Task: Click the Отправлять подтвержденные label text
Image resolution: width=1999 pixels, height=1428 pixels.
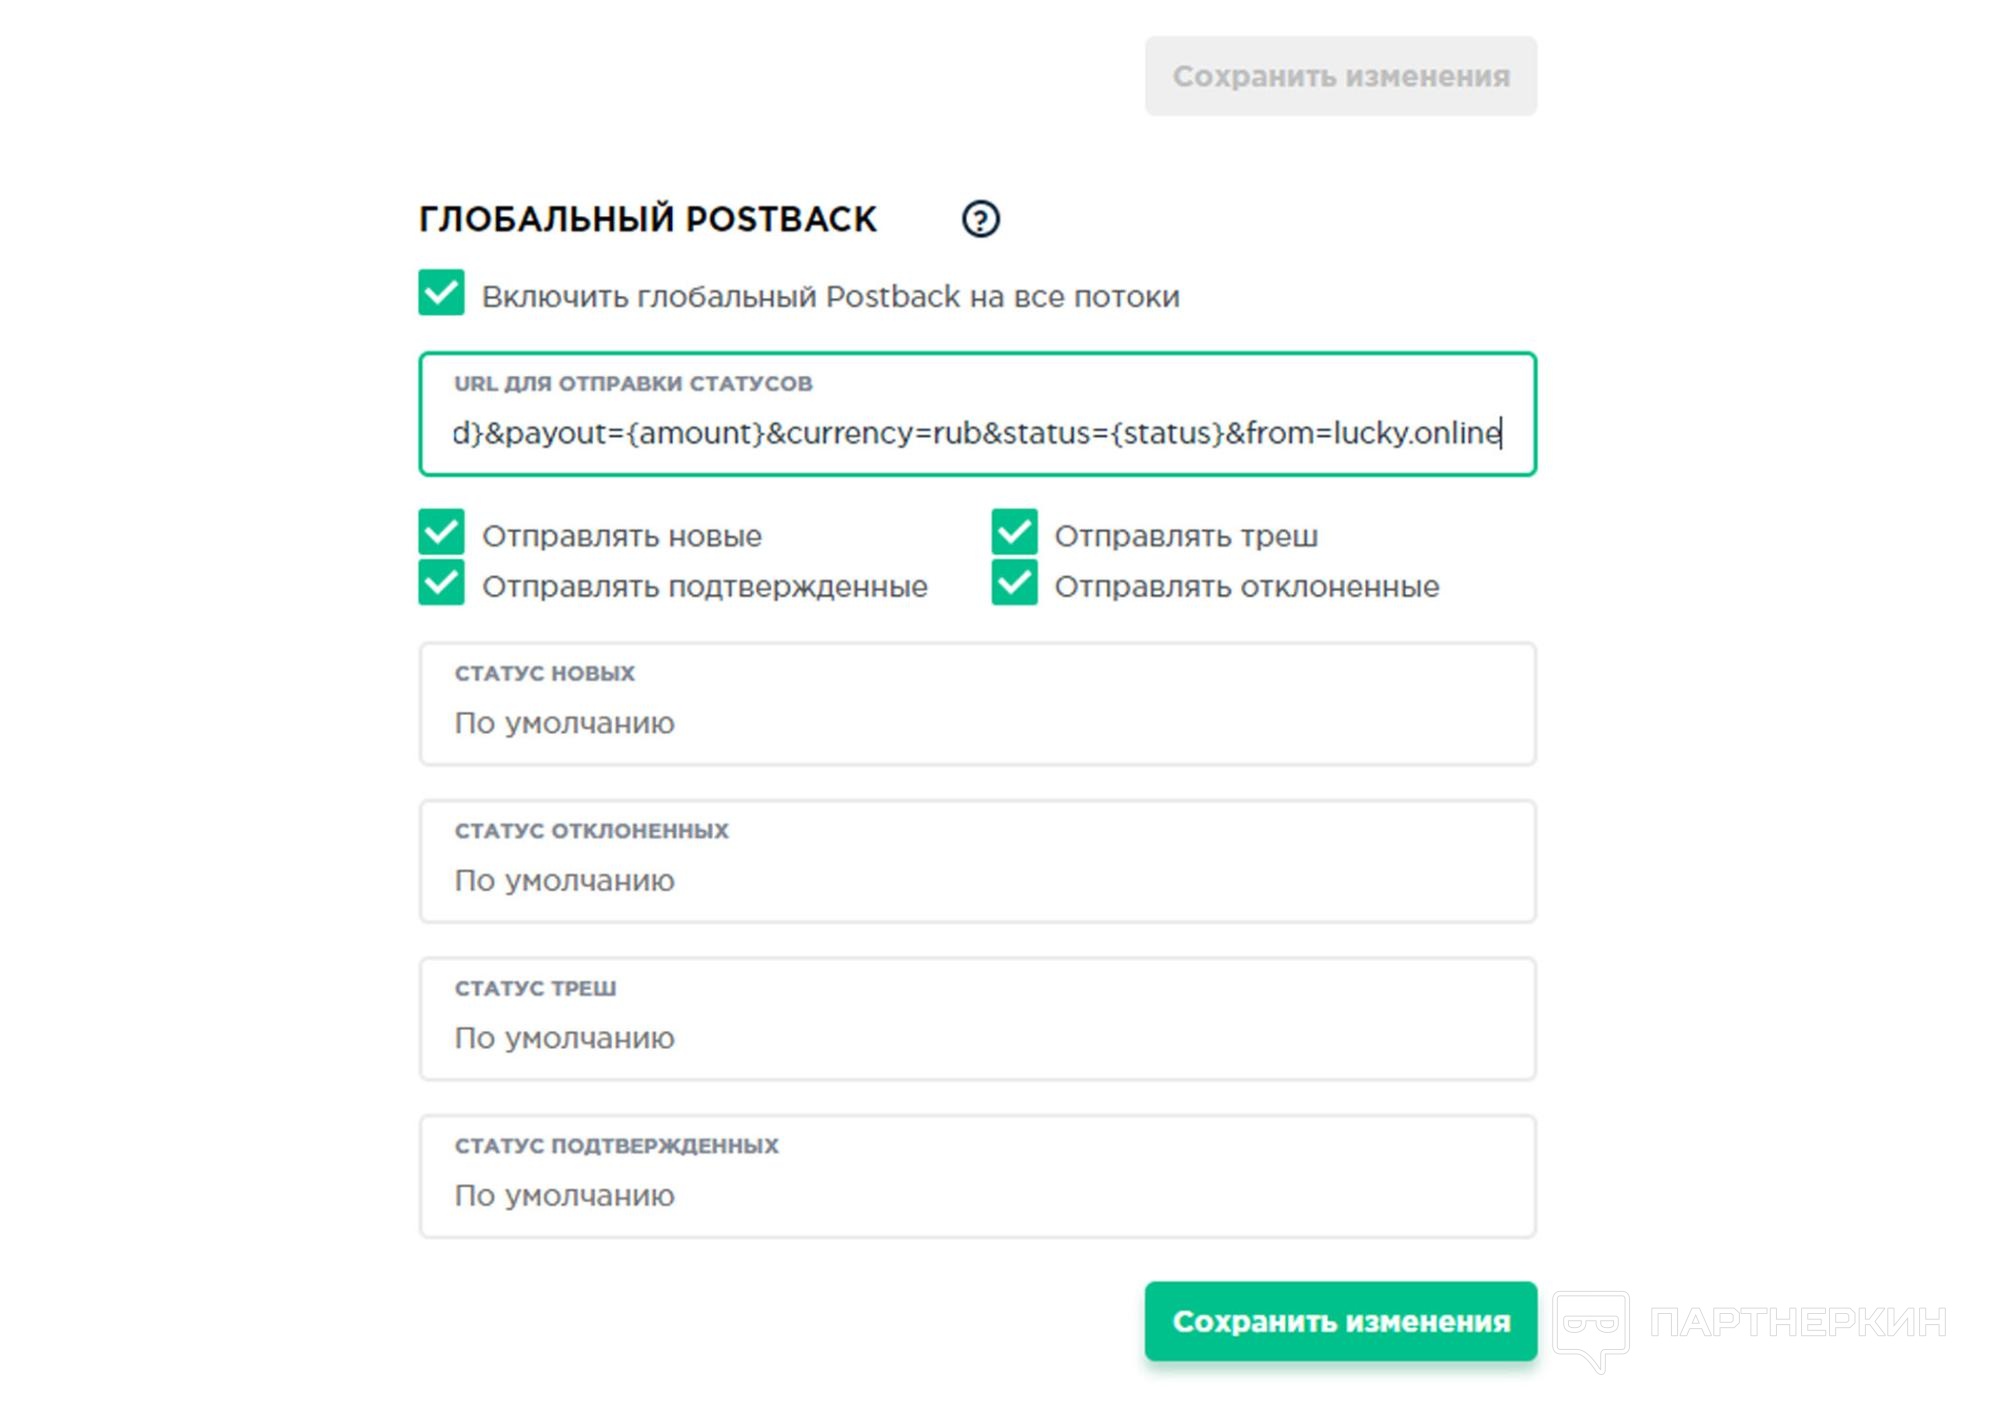Action: click(704, 587)
